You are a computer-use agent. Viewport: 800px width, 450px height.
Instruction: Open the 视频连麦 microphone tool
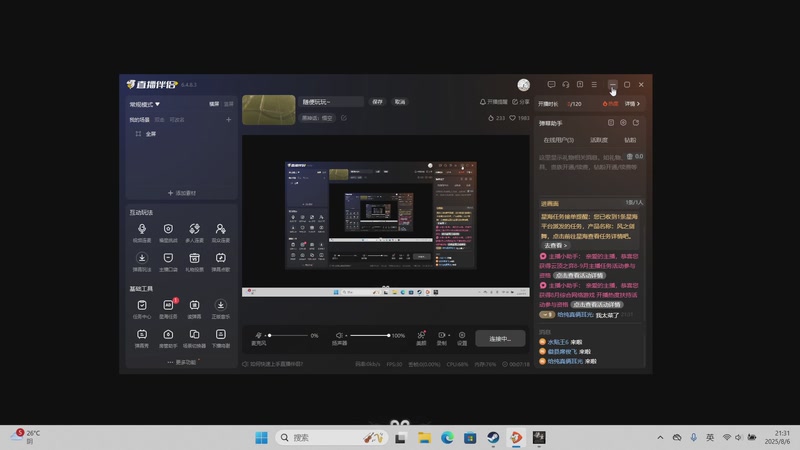tap(142, 232)
